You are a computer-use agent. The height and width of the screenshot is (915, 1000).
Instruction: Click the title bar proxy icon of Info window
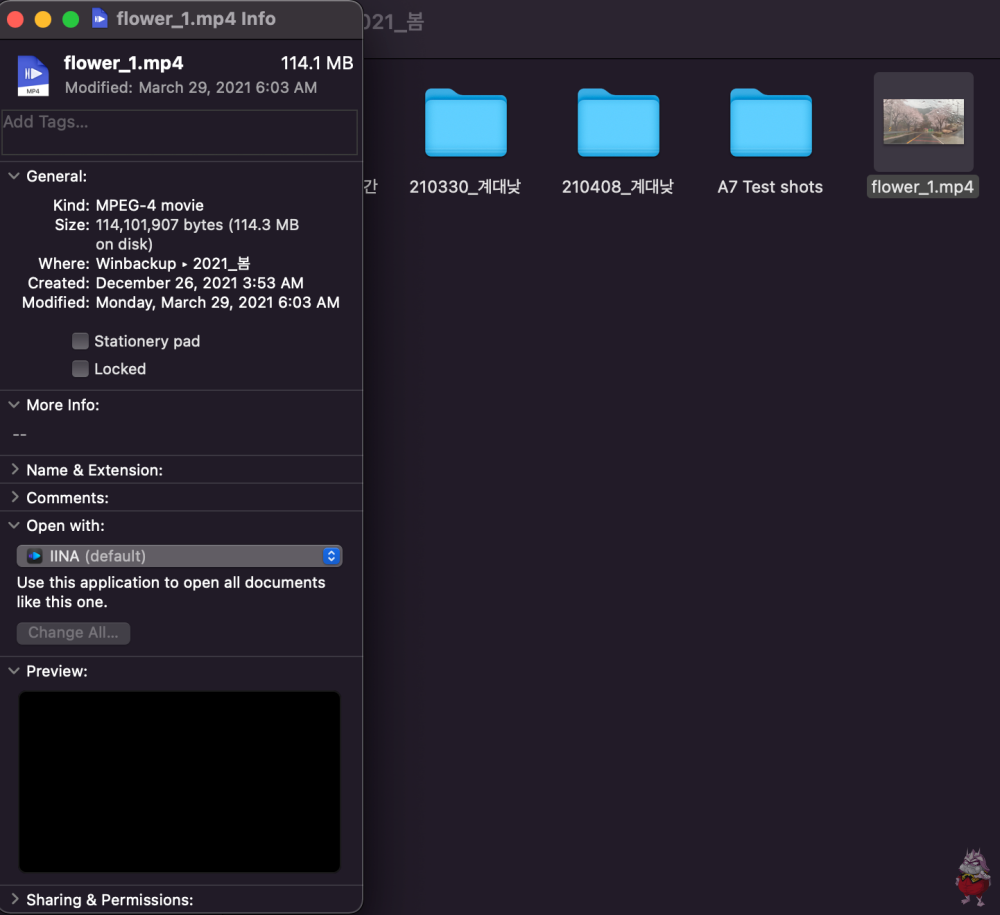click(x=99, y=18)
